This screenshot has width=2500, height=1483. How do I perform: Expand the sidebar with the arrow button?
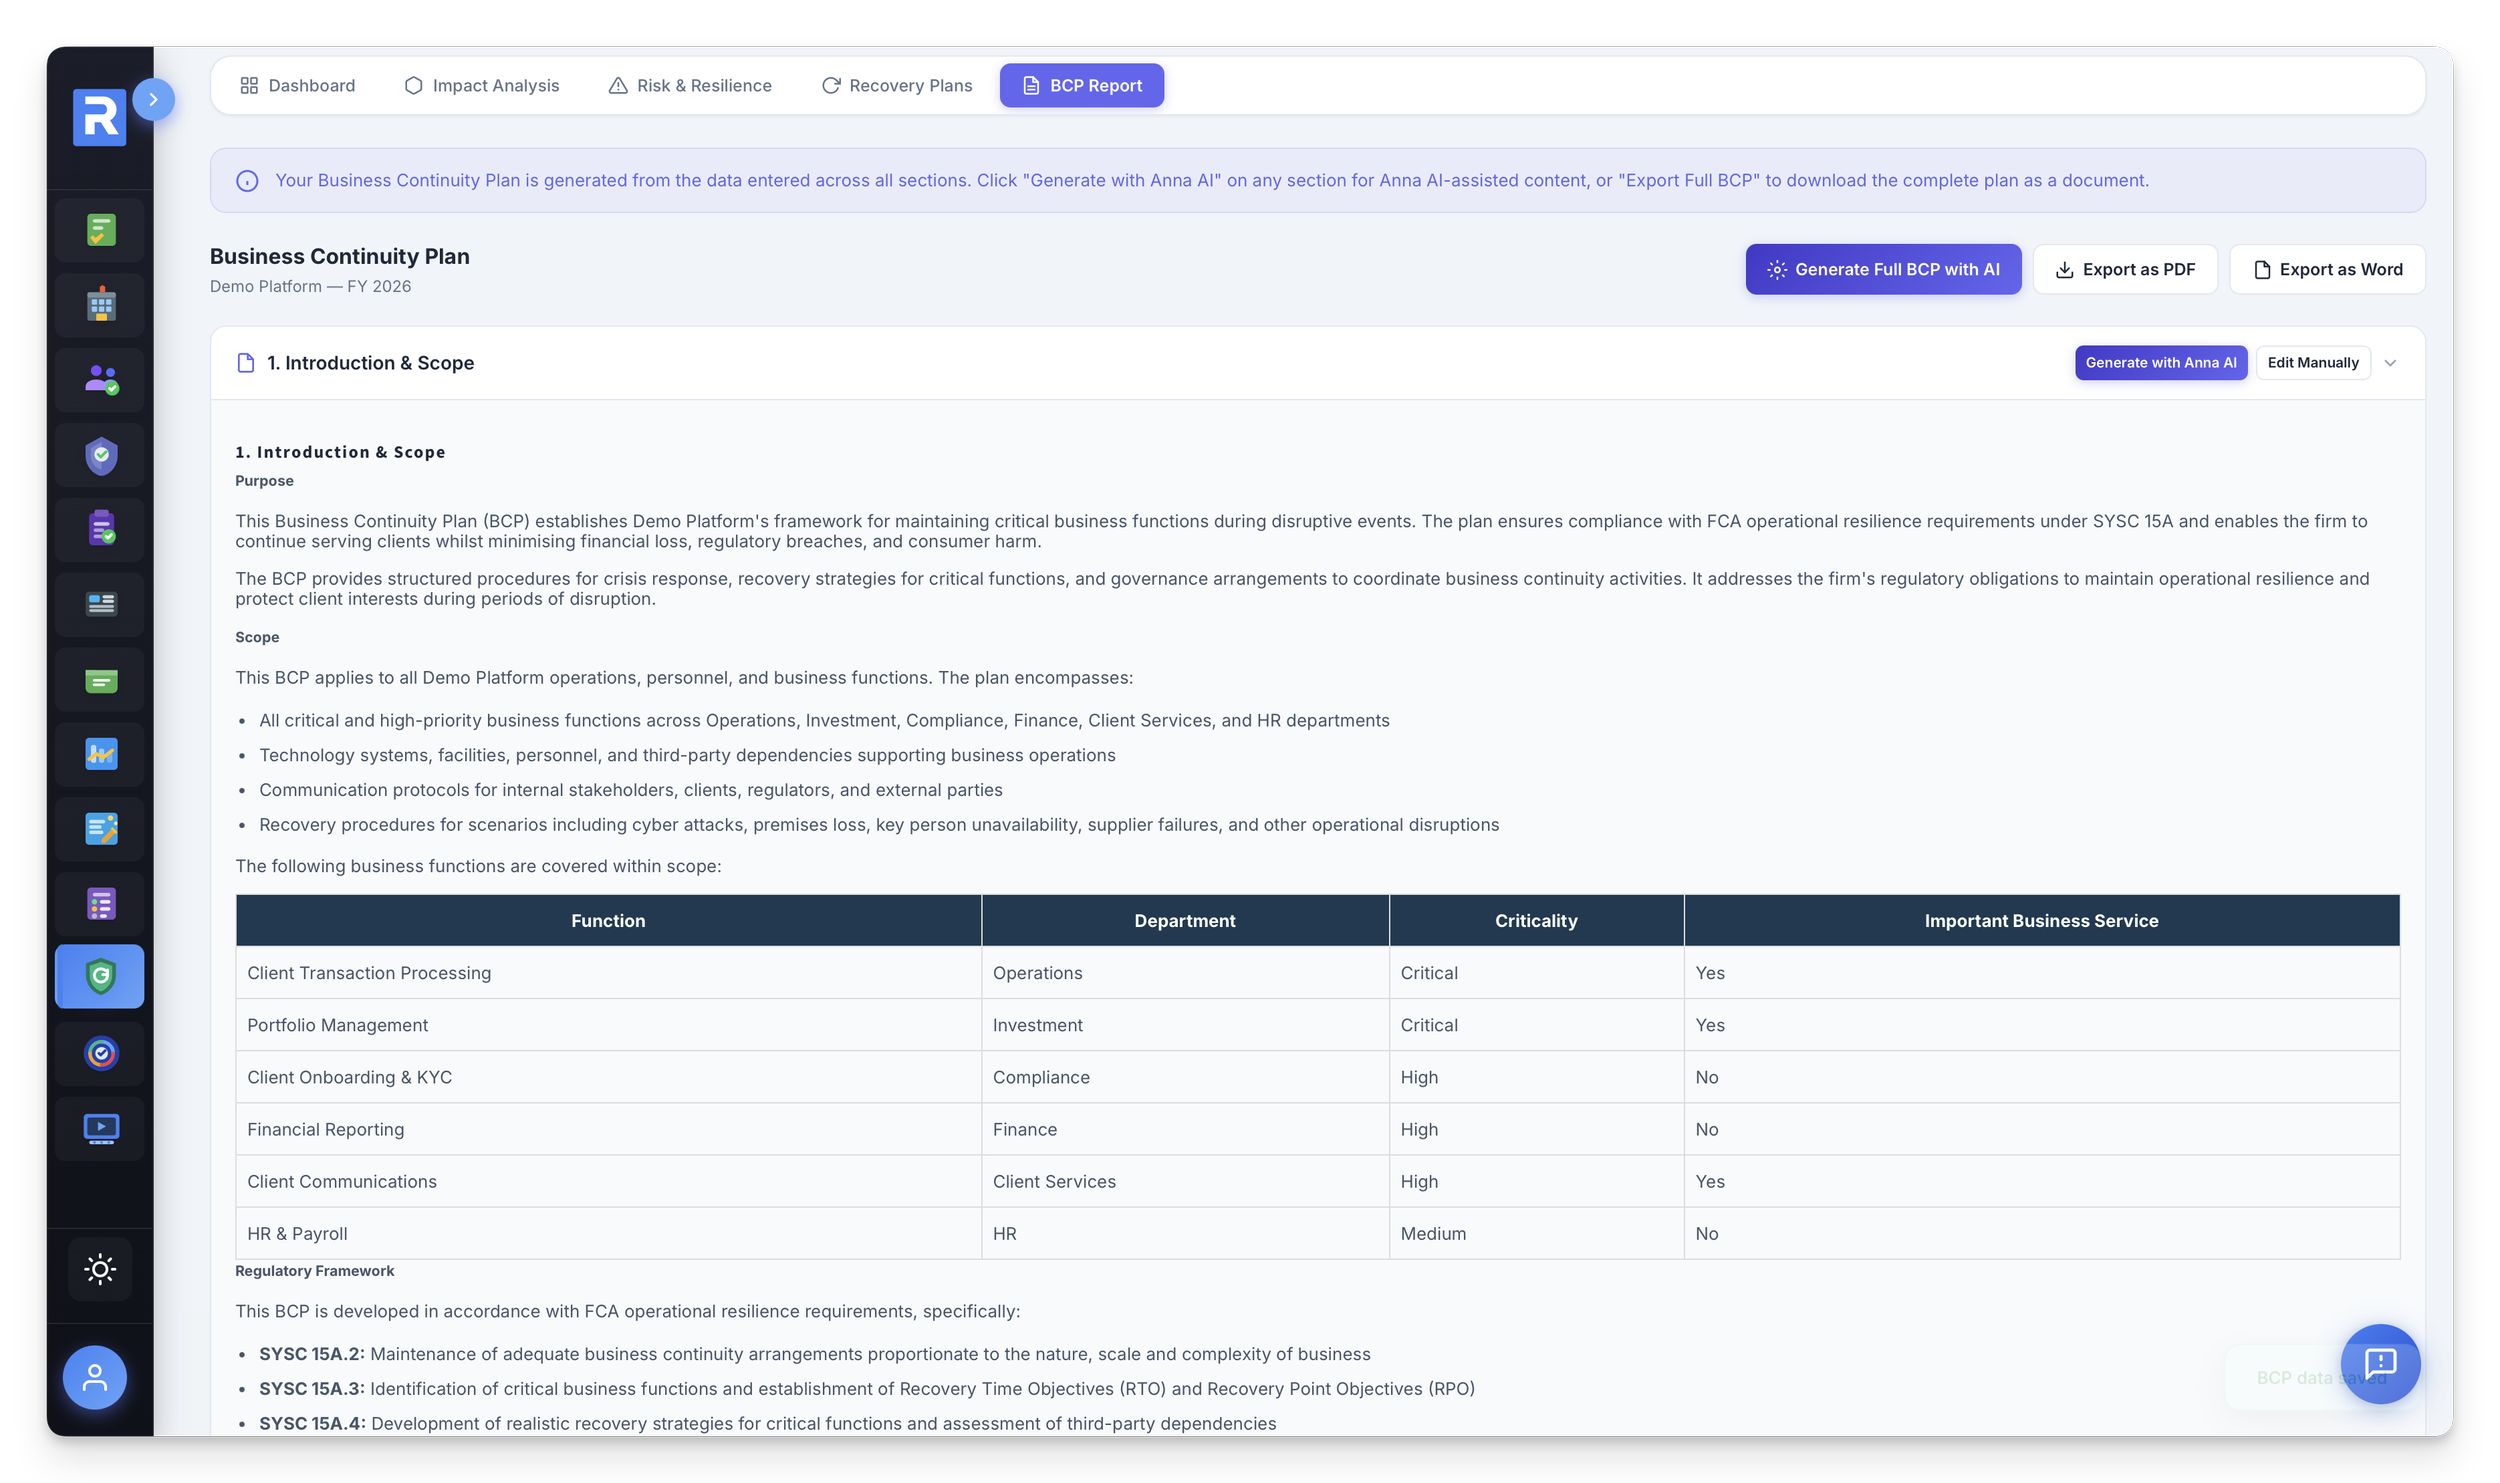pyautogui.click(x=153, y=99)
